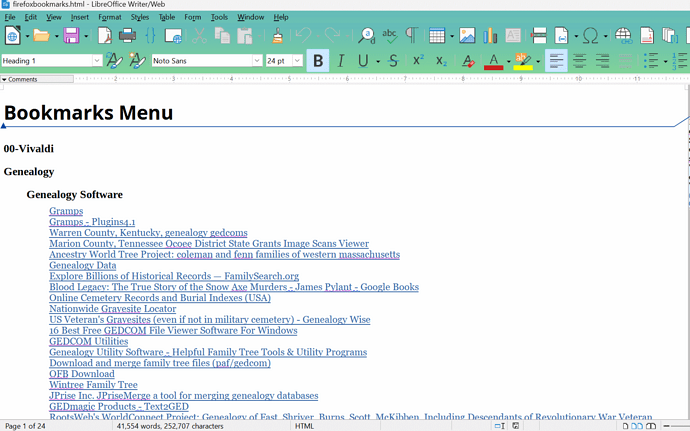Align text right
Screen dimensions: 690x431
click(x=602, y=61)
